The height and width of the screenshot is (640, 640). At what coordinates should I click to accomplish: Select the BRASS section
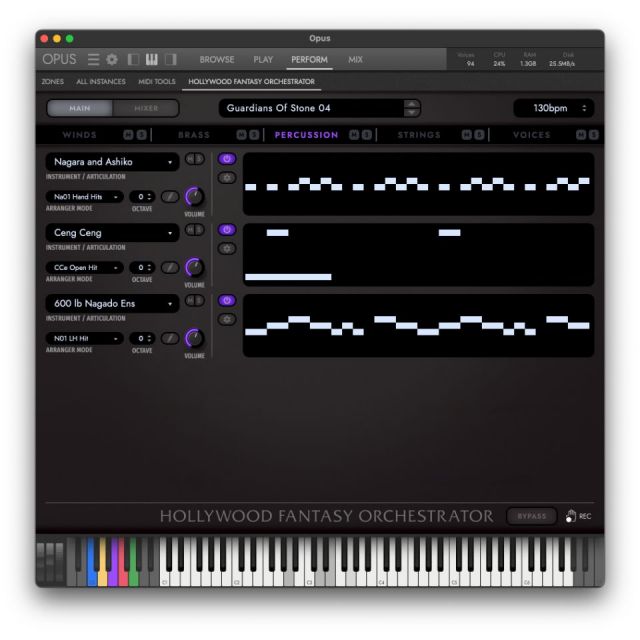194,135
